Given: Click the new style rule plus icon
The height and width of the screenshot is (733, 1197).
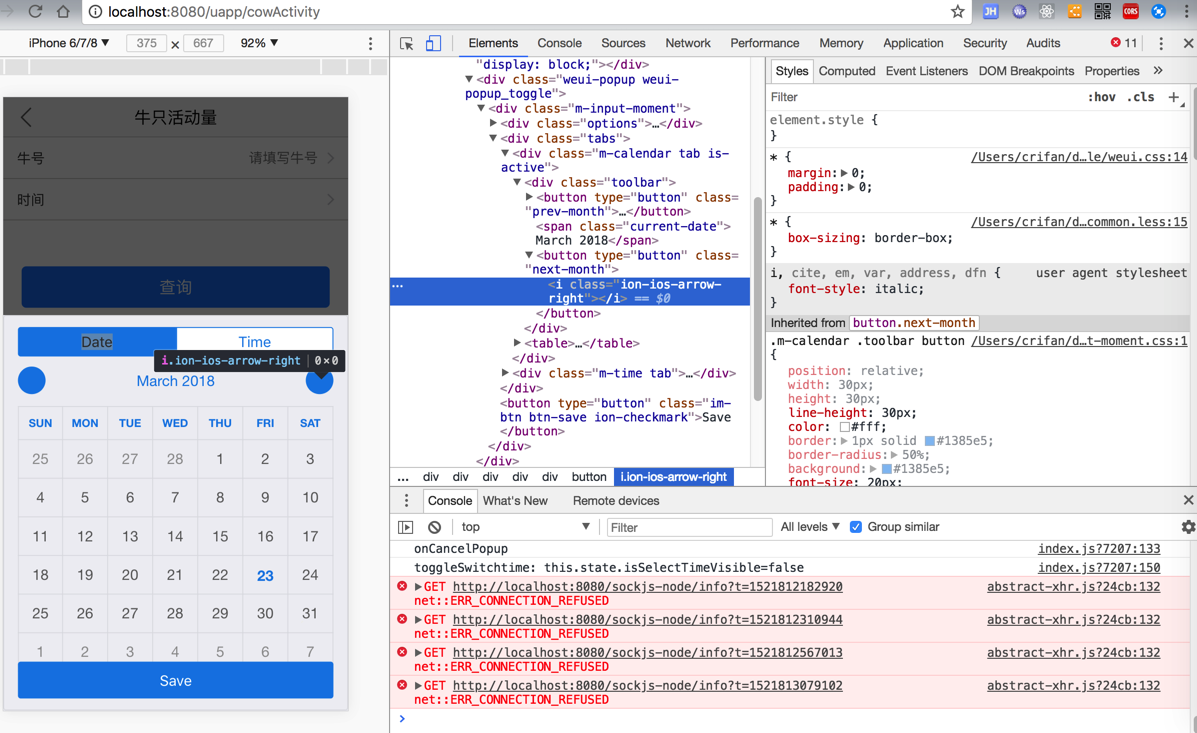Looking at the screenshot, I should pyautogui.click(x=1174, y=98).
